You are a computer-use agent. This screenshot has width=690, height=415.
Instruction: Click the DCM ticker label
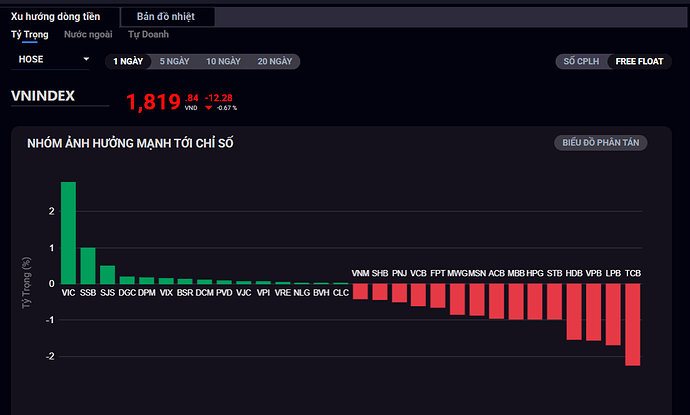pos(205,293)
